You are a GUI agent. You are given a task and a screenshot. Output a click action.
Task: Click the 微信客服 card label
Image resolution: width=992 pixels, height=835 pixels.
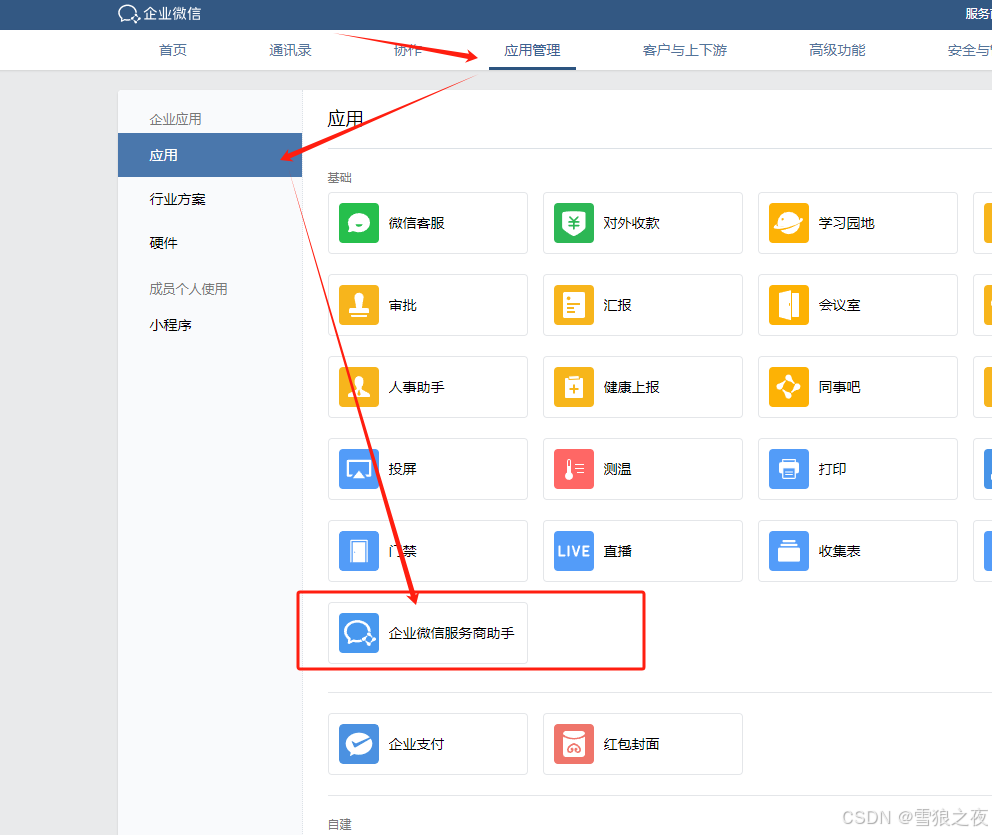click(x=416, y=223)
